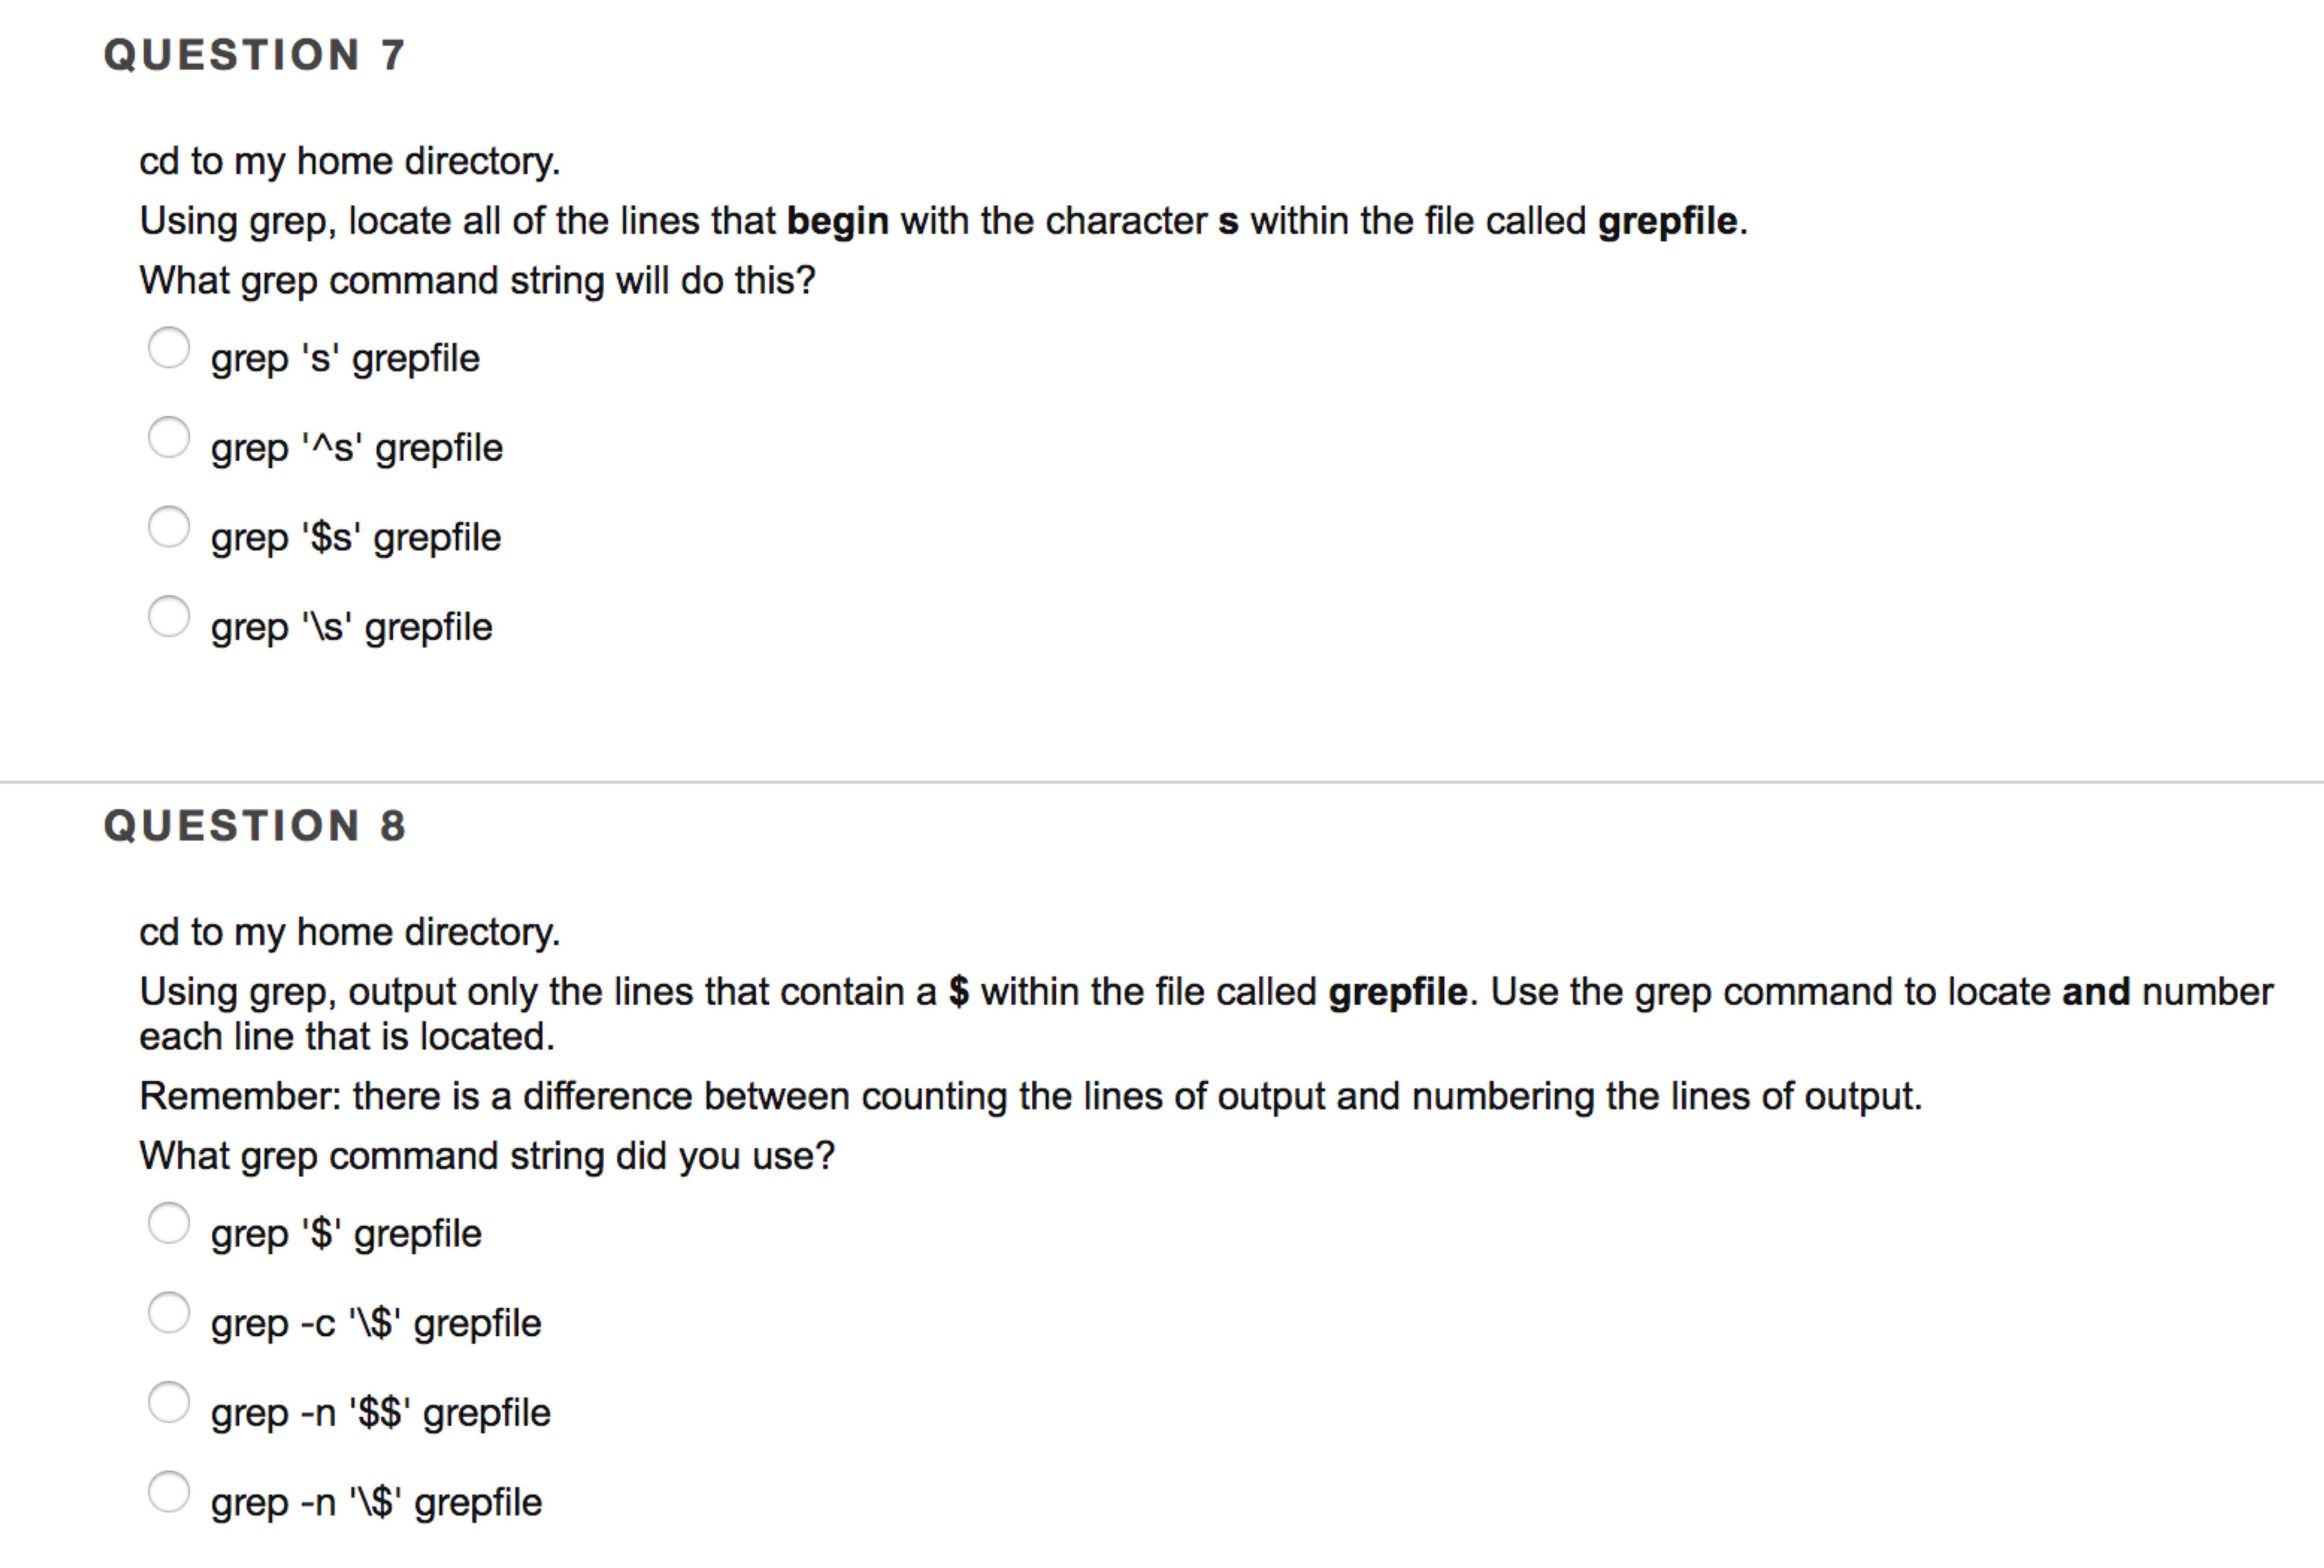Choose the grep '^s' grepfile option
Viewport: 2324px width, 1568px height.
(x=169, y=437)
